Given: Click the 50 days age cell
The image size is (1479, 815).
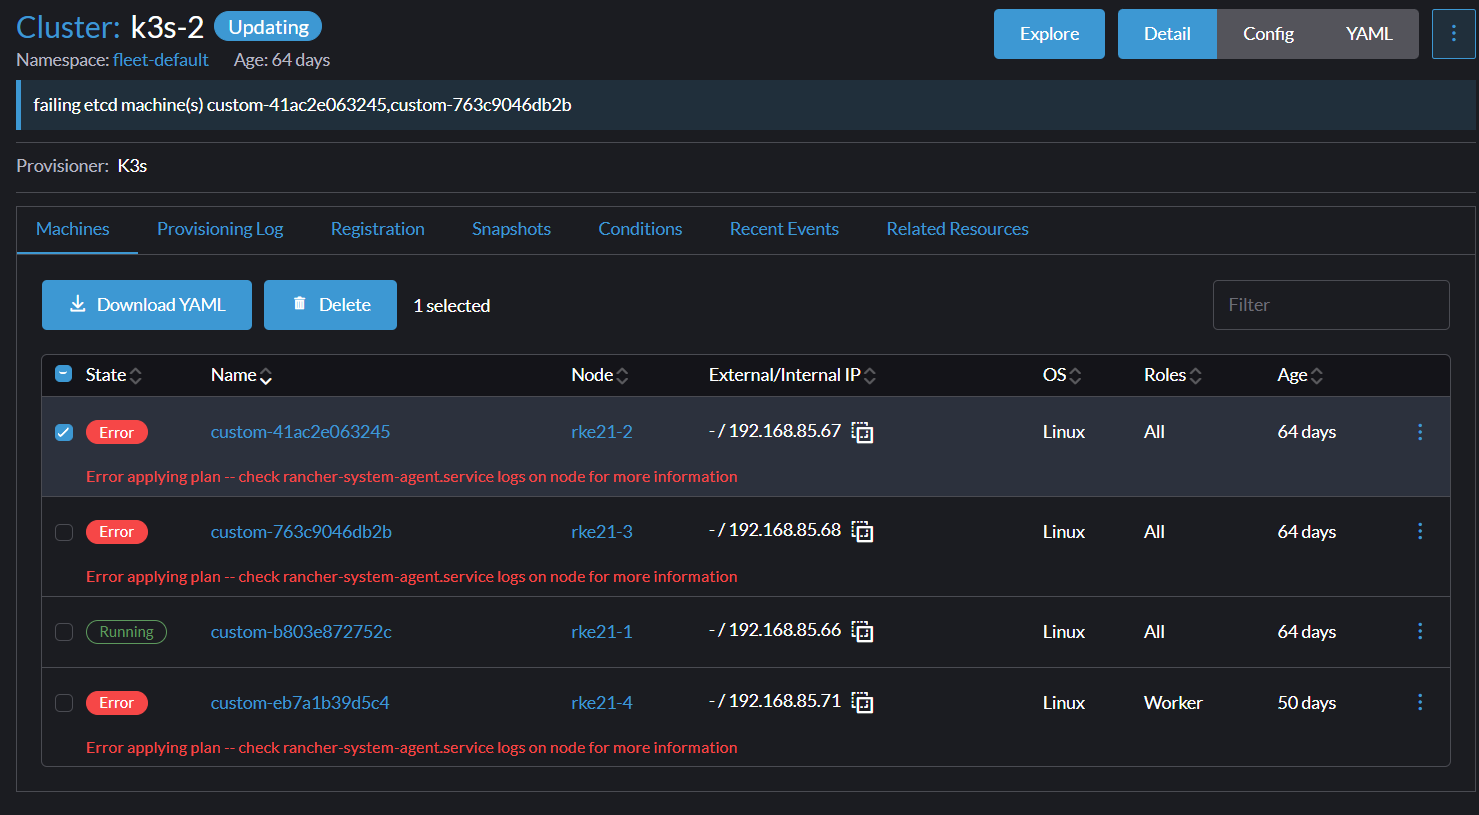Looking at the screenshot, I should click(x=1306, y=703).
